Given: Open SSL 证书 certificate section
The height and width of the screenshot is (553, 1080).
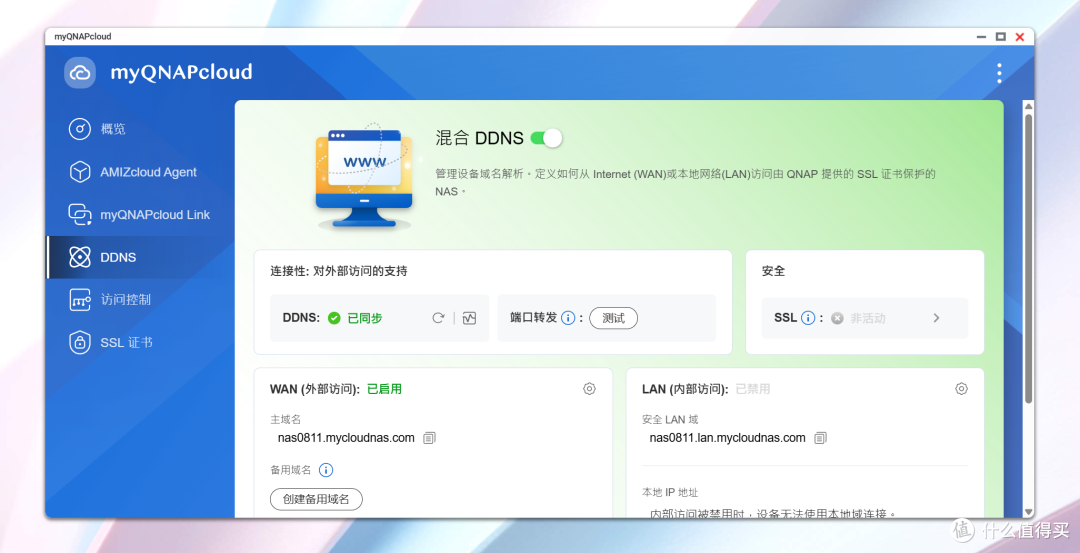Looking at the screenshot, I should coord(141,342).
